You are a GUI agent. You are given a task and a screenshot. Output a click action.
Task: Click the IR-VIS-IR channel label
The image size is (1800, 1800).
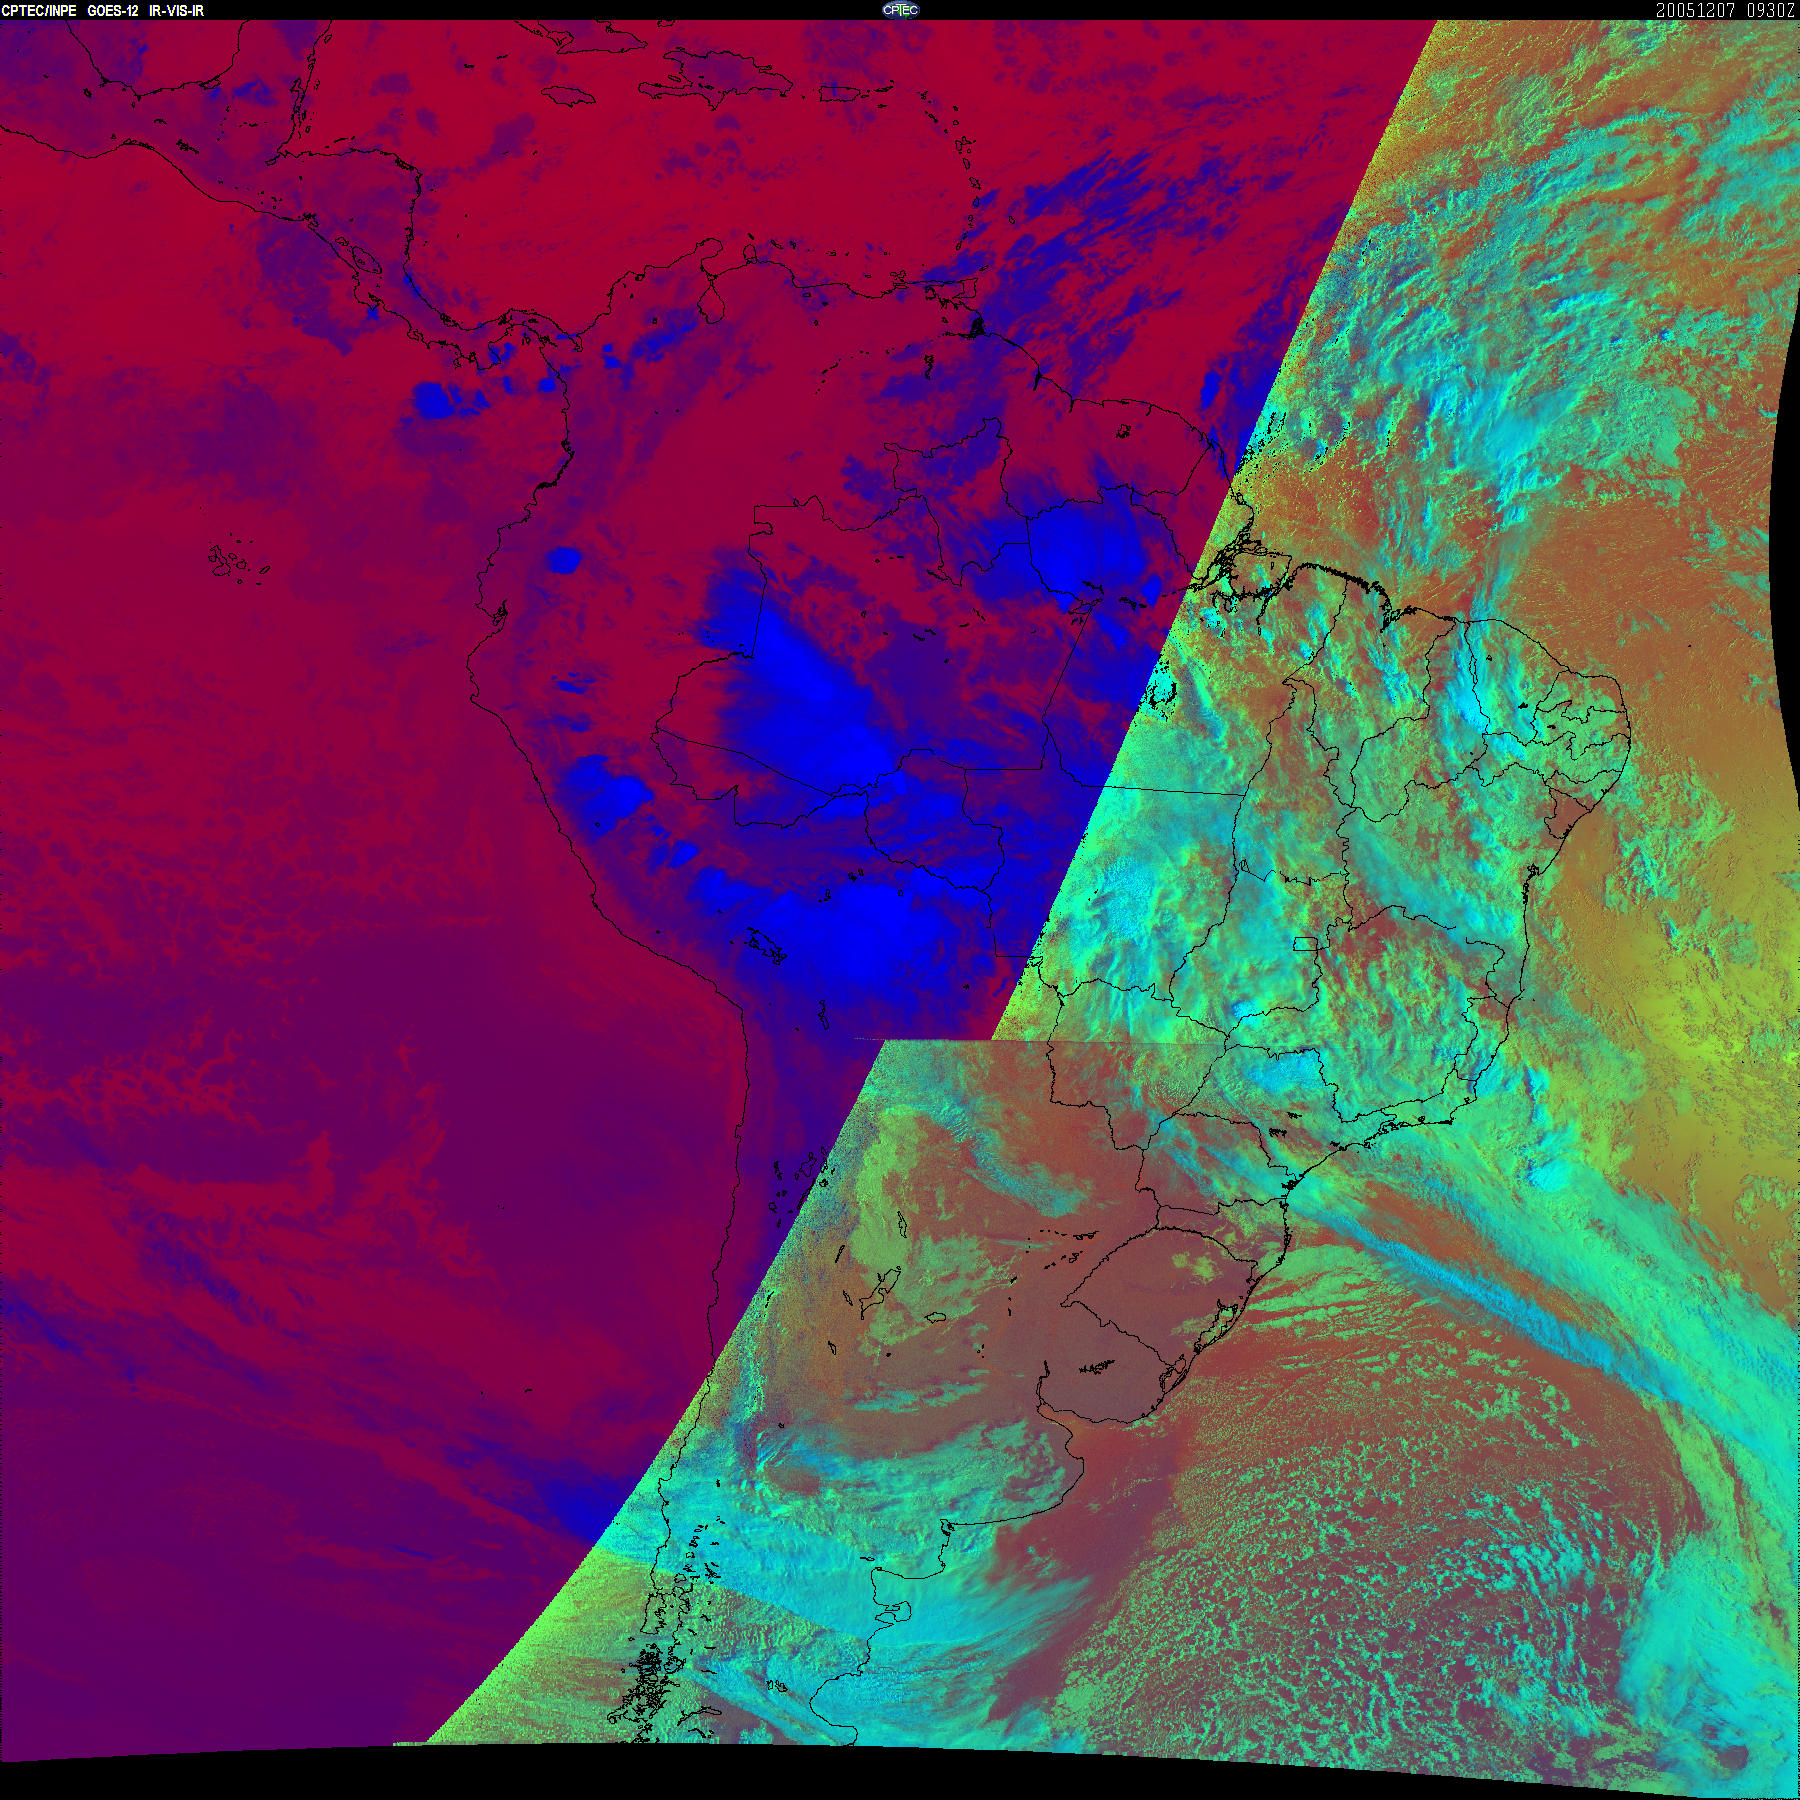[x=176, y=11]
